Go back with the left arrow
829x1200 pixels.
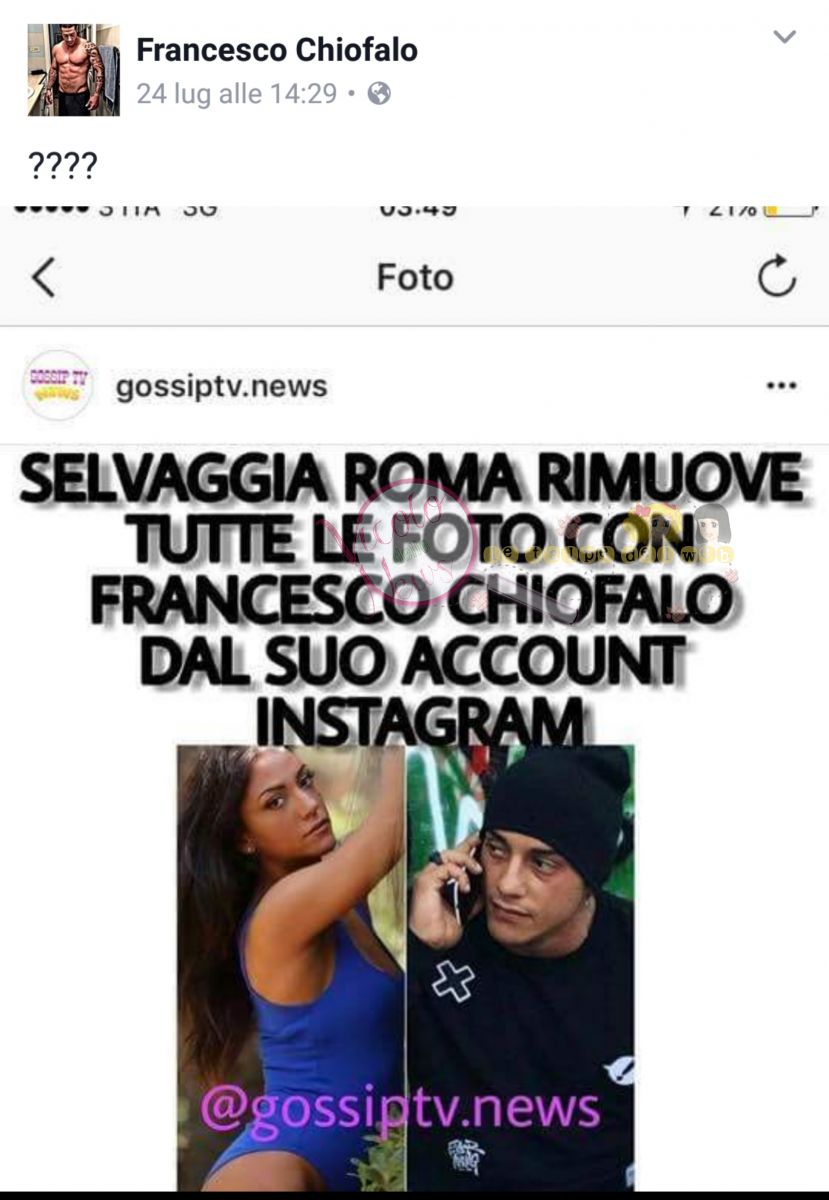(43, 277)
